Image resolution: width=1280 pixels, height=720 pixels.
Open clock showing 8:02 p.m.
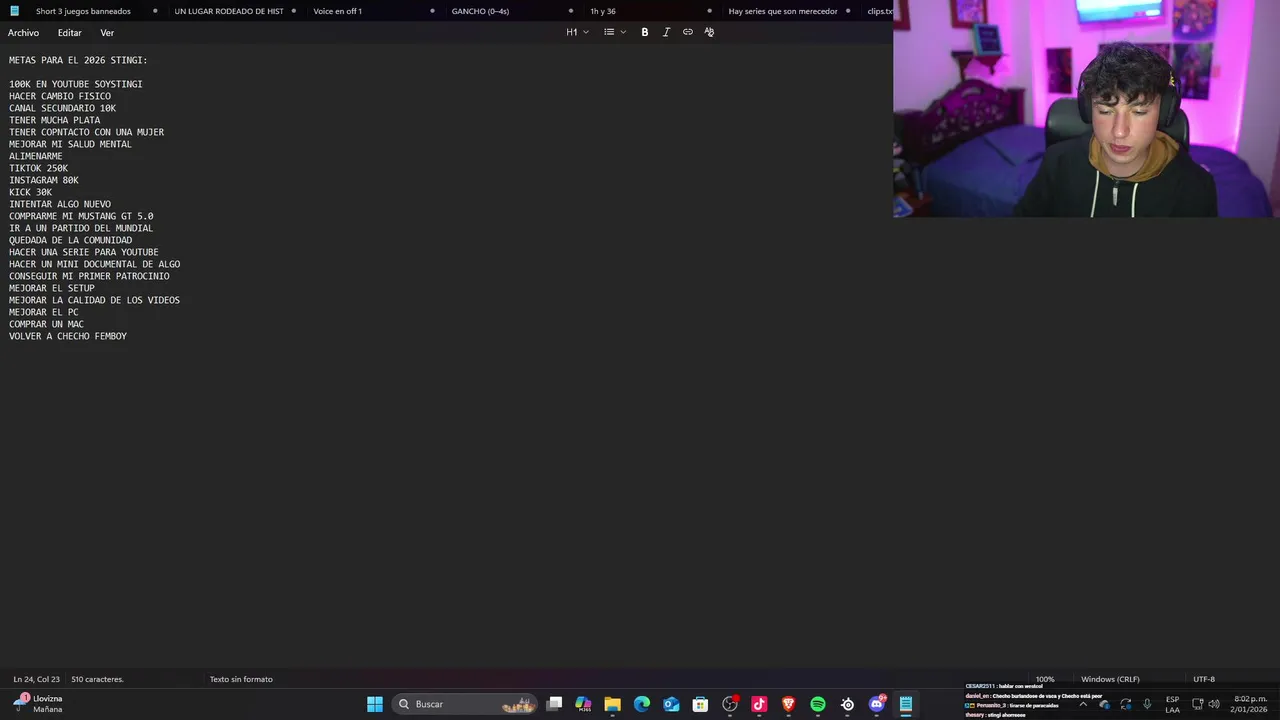click(1250, 704)
